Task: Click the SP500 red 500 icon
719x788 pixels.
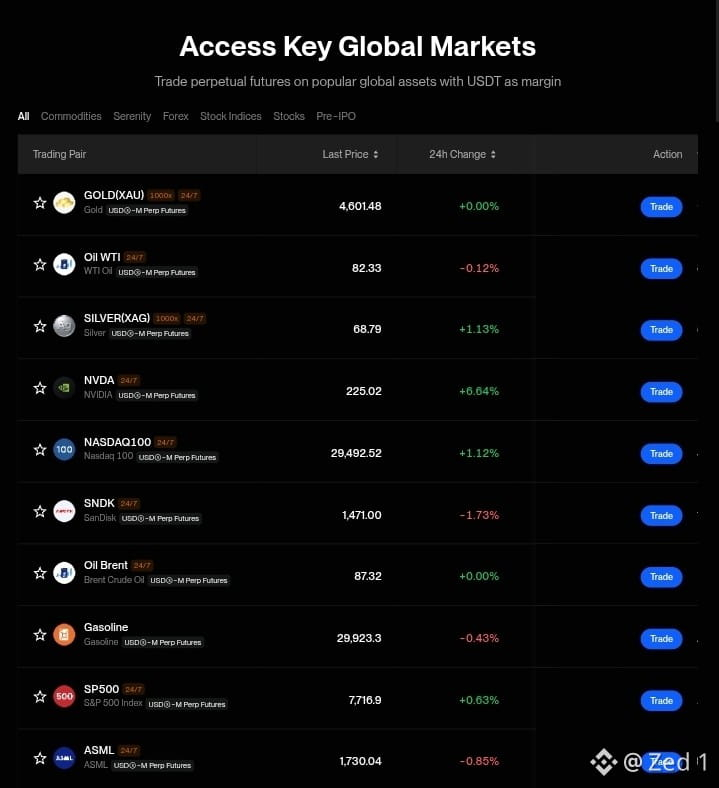Action: click(64, 697)
